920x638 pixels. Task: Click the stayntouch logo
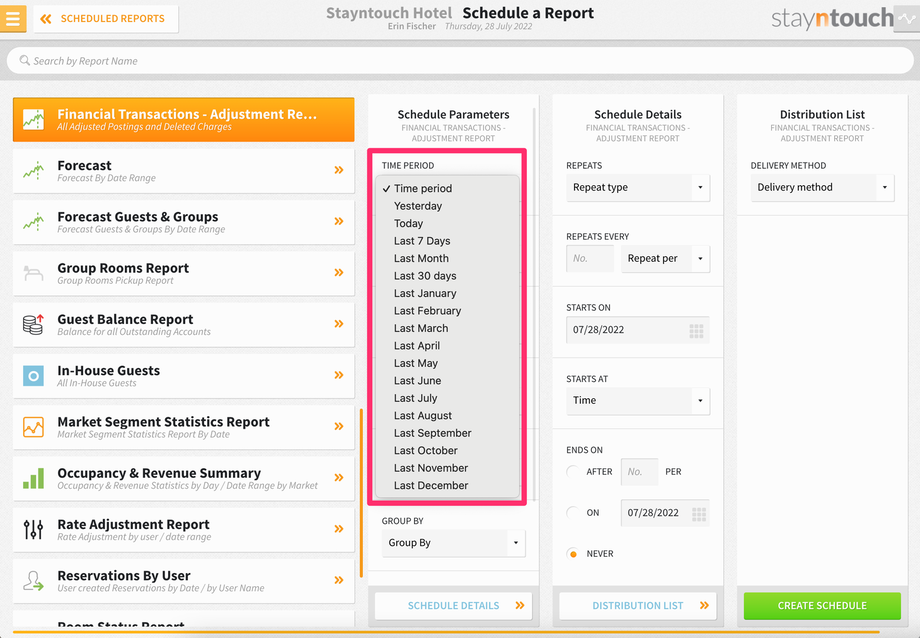click(831, 18)
